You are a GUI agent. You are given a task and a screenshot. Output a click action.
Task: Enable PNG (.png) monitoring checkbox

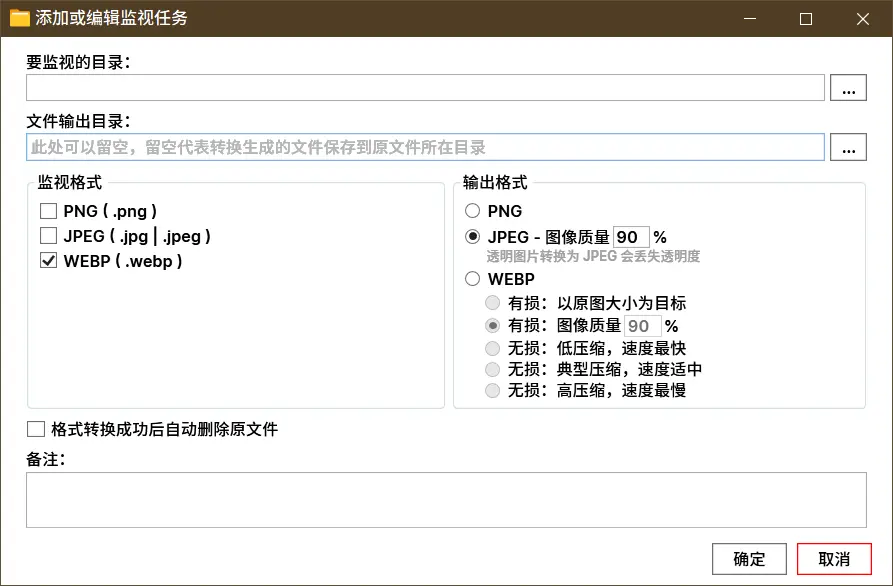point(48,211)
